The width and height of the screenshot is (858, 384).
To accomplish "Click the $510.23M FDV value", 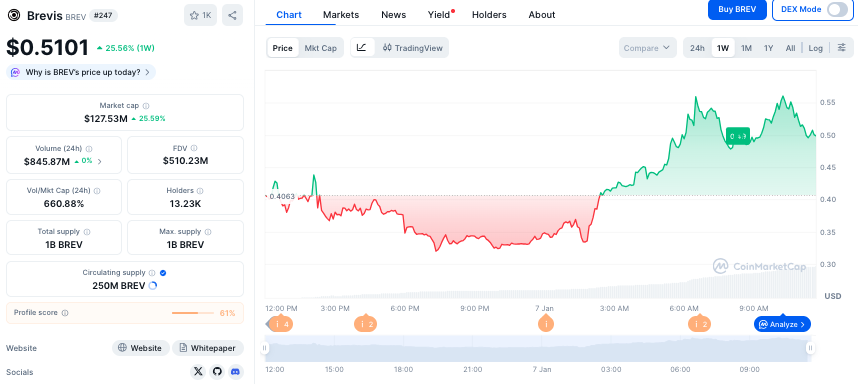I will [185, 161].
